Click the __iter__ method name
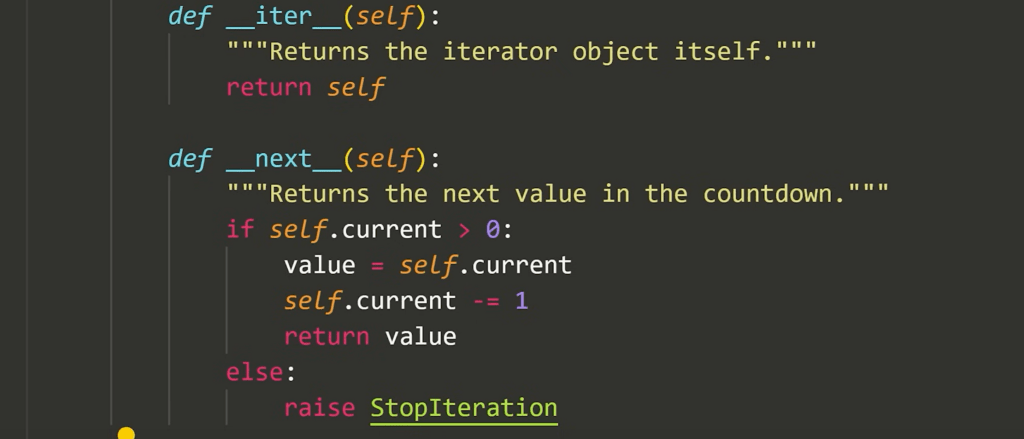This screenshot has width=1024, height=439. coord(284,16)
